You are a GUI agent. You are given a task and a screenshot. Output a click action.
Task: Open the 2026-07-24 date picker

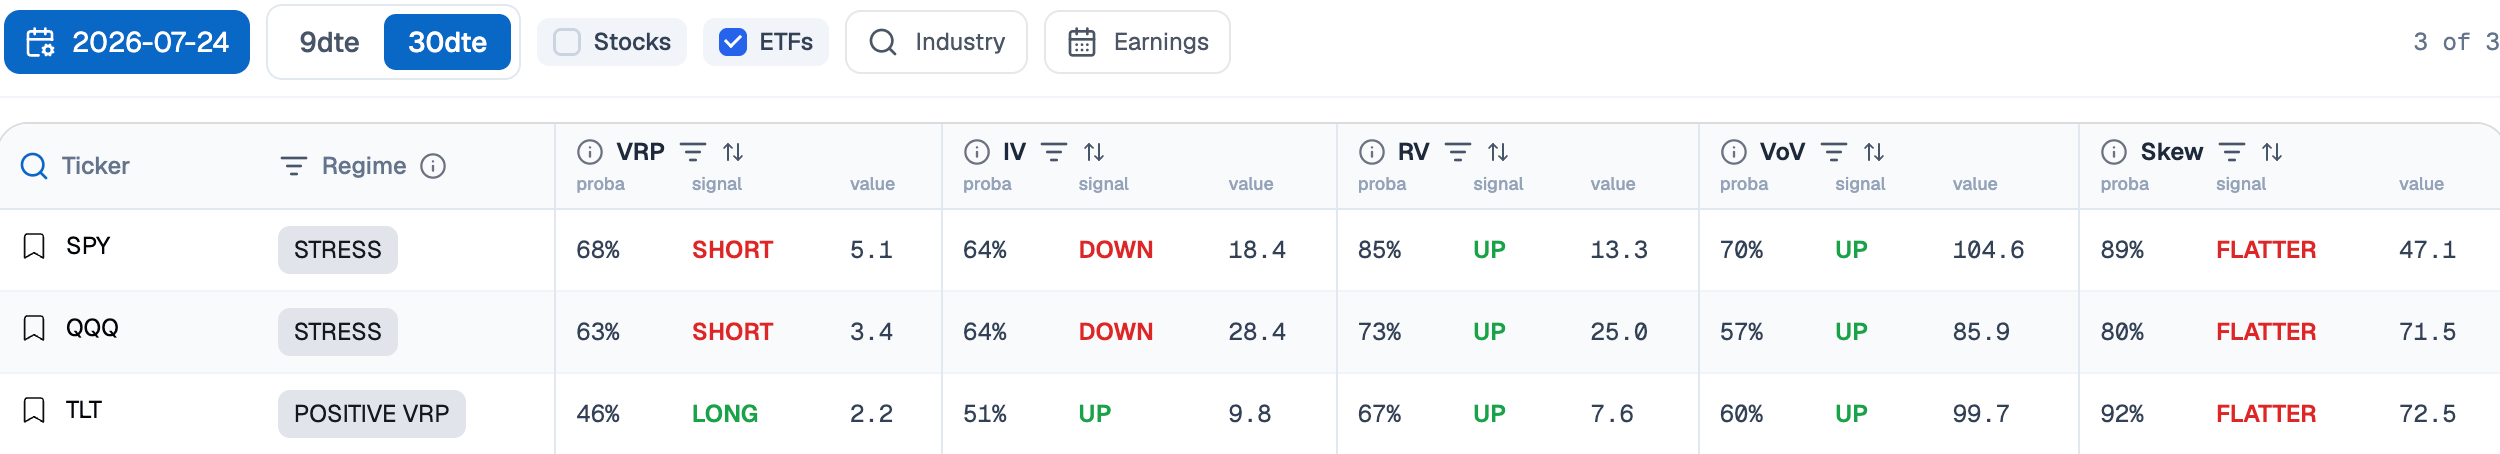pos(127,42)
